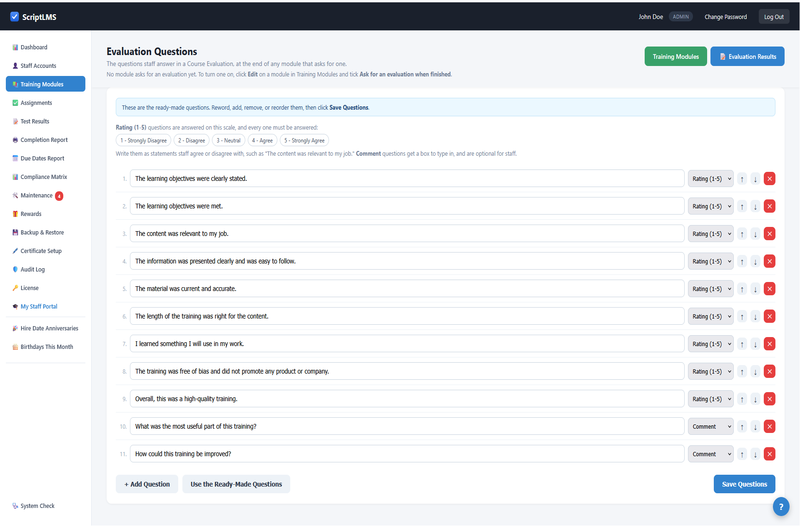Move 'The content was relevant to my job' down
This screenshot has width=800, height=526.
(x=755, y=234)
